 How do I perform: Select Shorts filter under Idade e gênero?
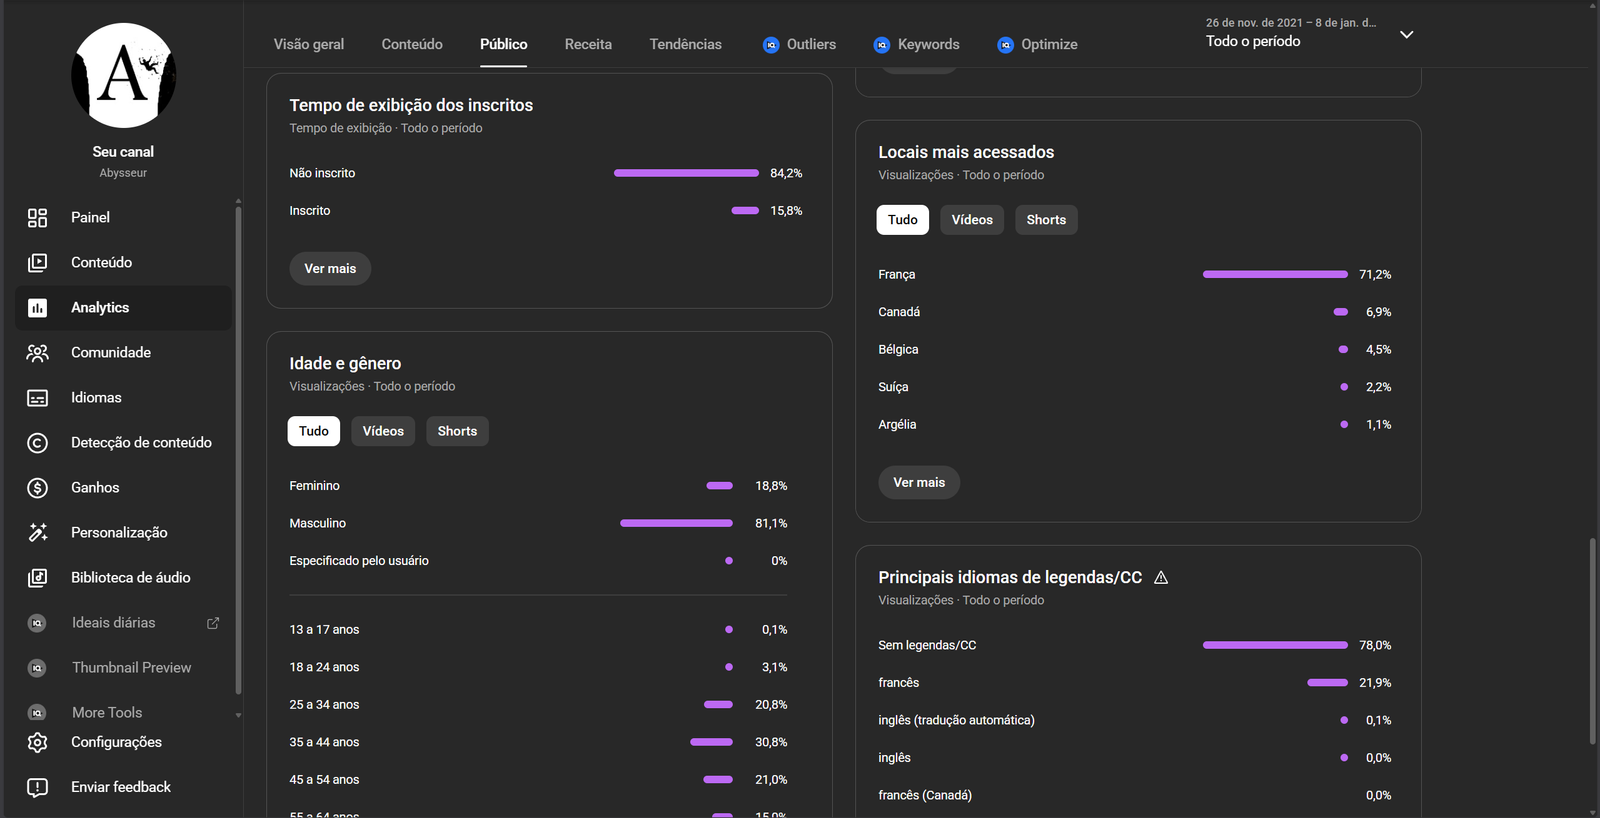coord(457,431)
